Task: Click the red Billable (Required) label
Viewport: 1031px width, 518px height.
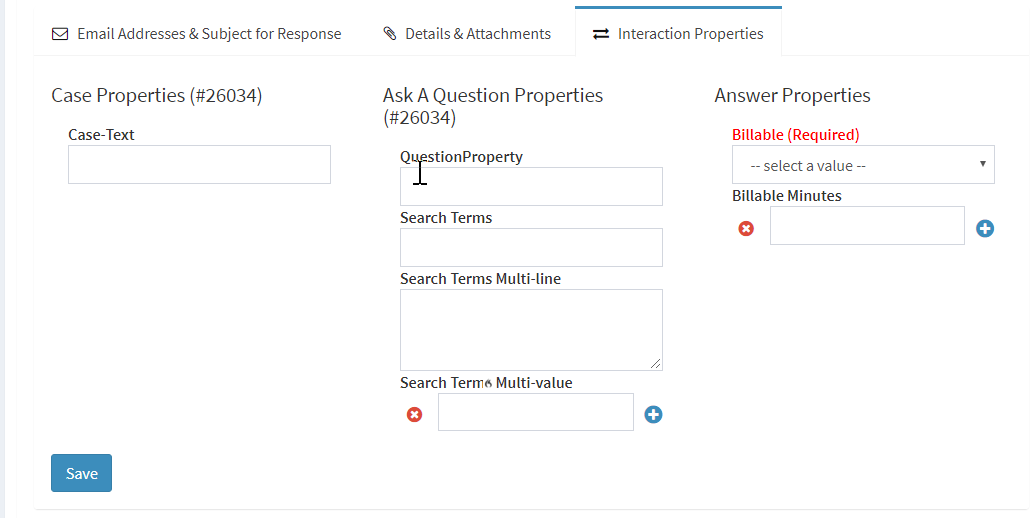Action: (796, 135)
